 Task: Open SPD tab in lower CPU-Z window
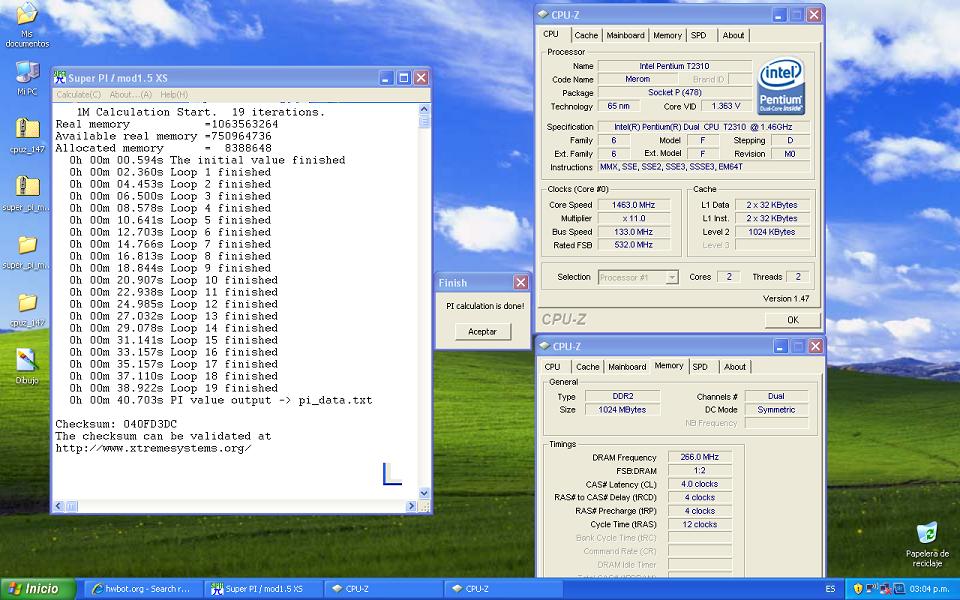coord(700,367)
